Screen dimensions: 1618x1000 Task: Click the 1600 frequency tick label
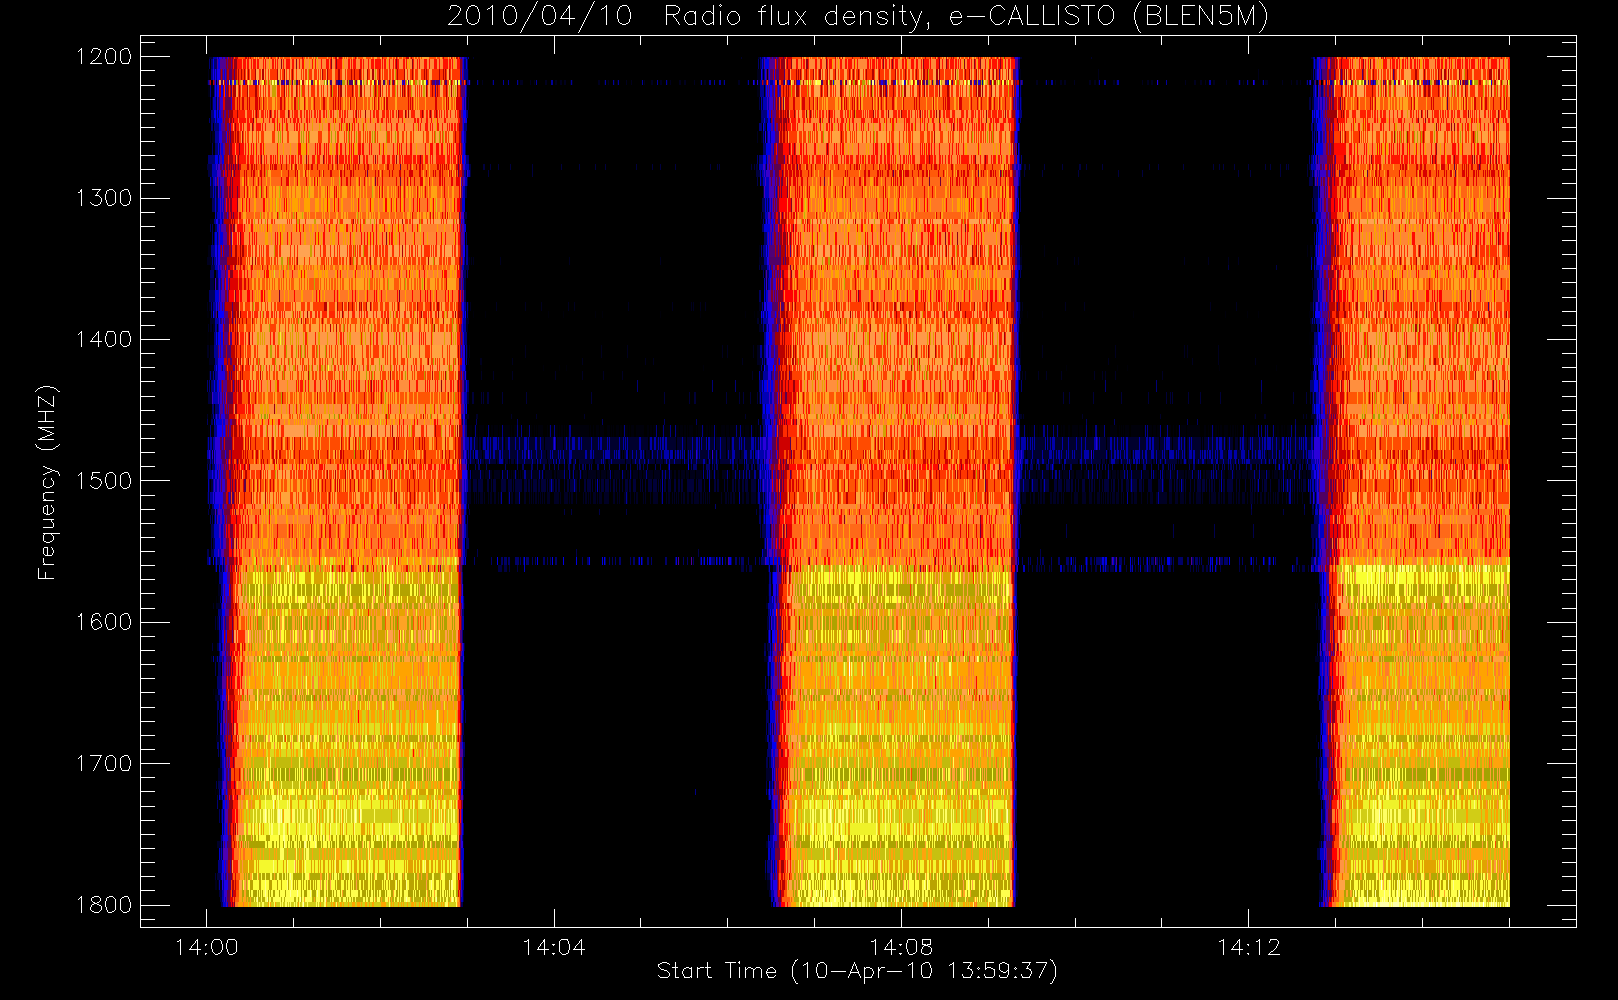104,622
